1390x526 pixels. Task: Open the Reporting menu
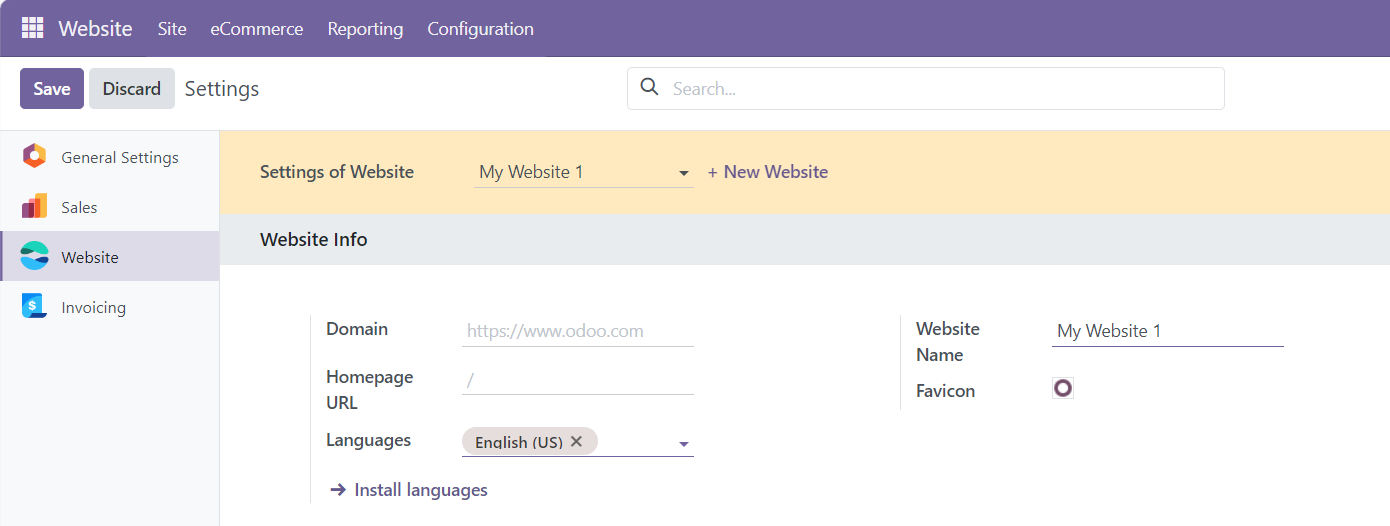pos(365,29)
